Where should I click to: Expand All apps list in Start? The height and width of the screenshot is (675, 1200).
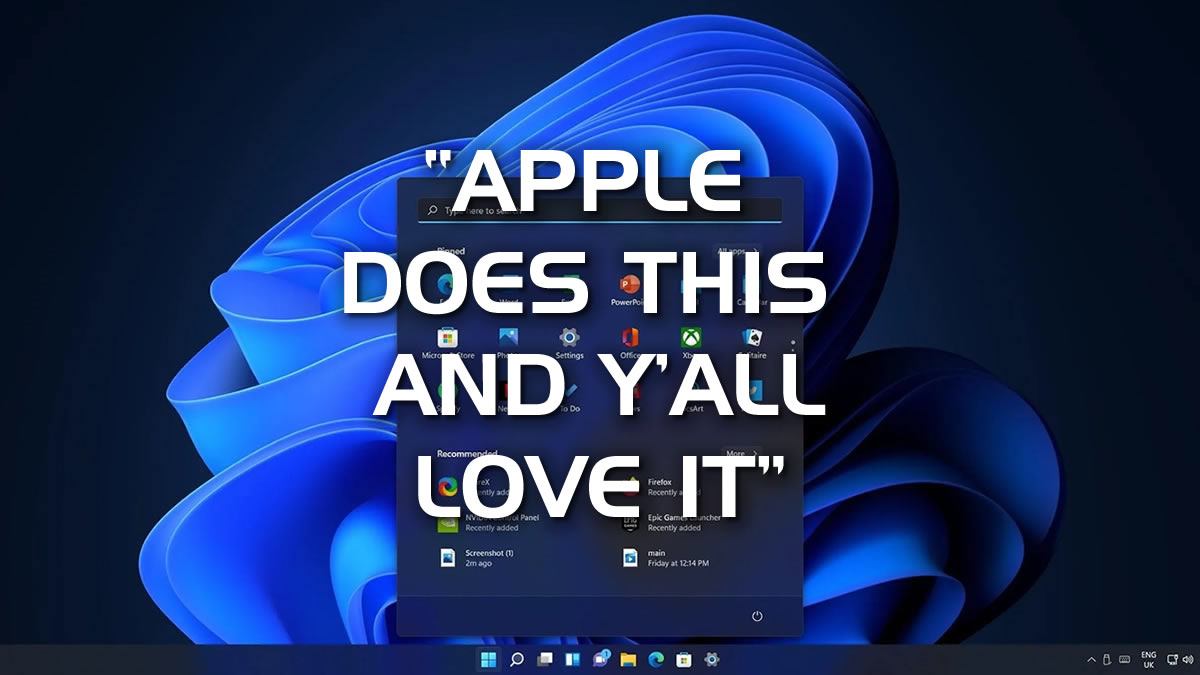[x=737, y=251]
